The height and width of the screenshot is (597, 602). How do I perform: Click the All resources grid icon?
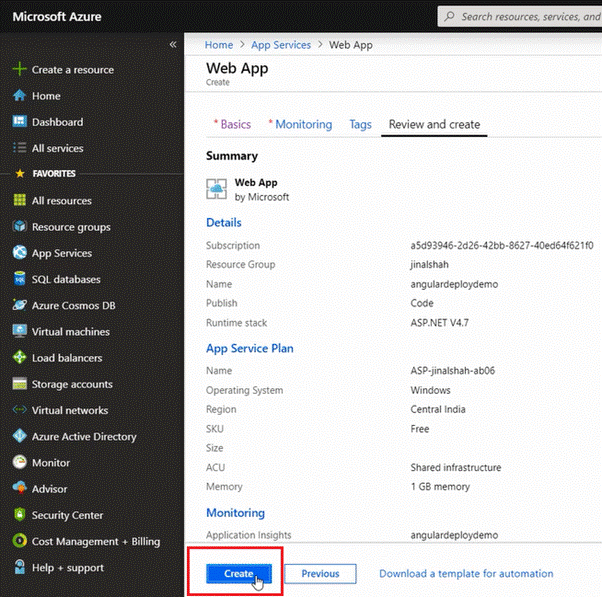(x=20, y=200)
